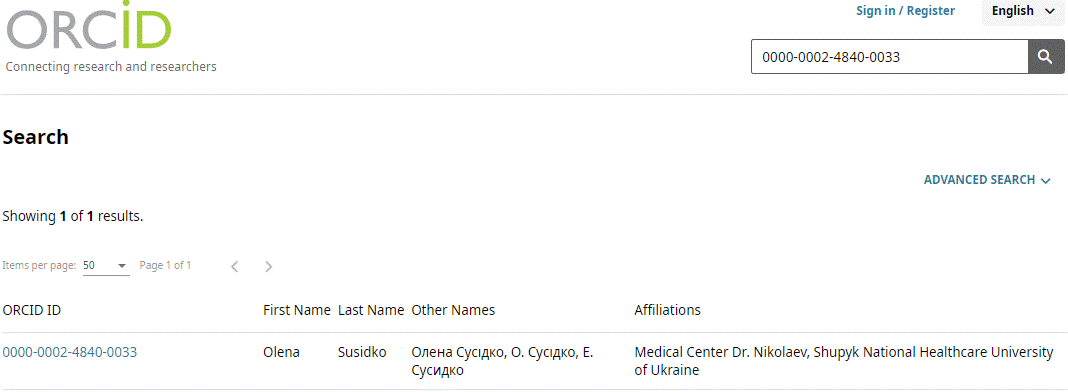The height and width of the screenshot is (392, 1068).
Task: Click the Other Names column header
Action: pos(453,310)
